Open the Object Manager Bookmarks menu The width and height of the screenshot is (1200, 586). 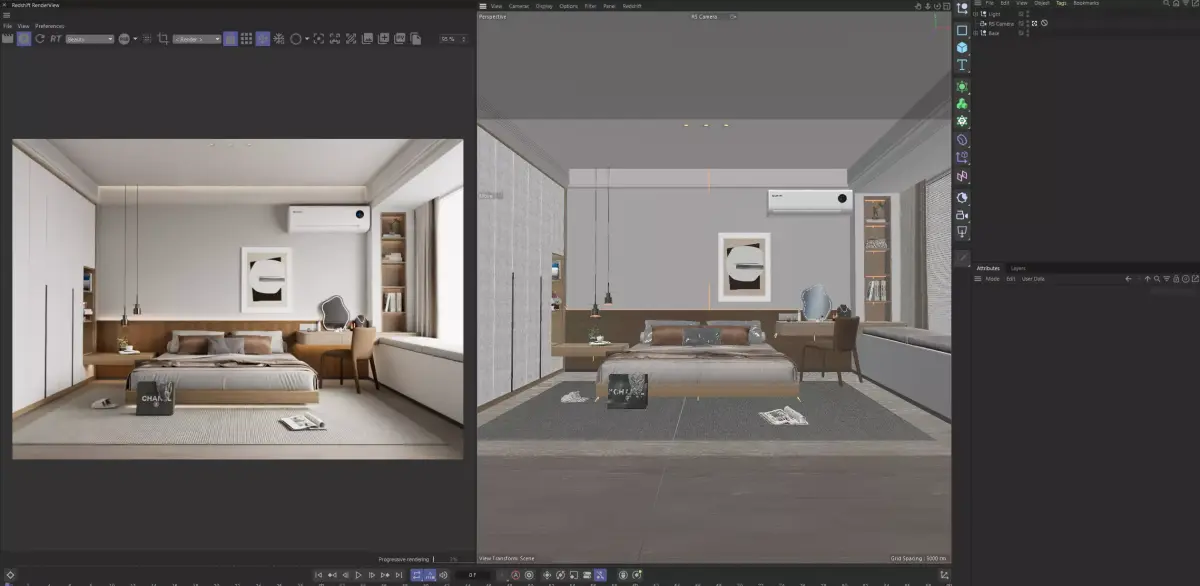pos(1086,3)
